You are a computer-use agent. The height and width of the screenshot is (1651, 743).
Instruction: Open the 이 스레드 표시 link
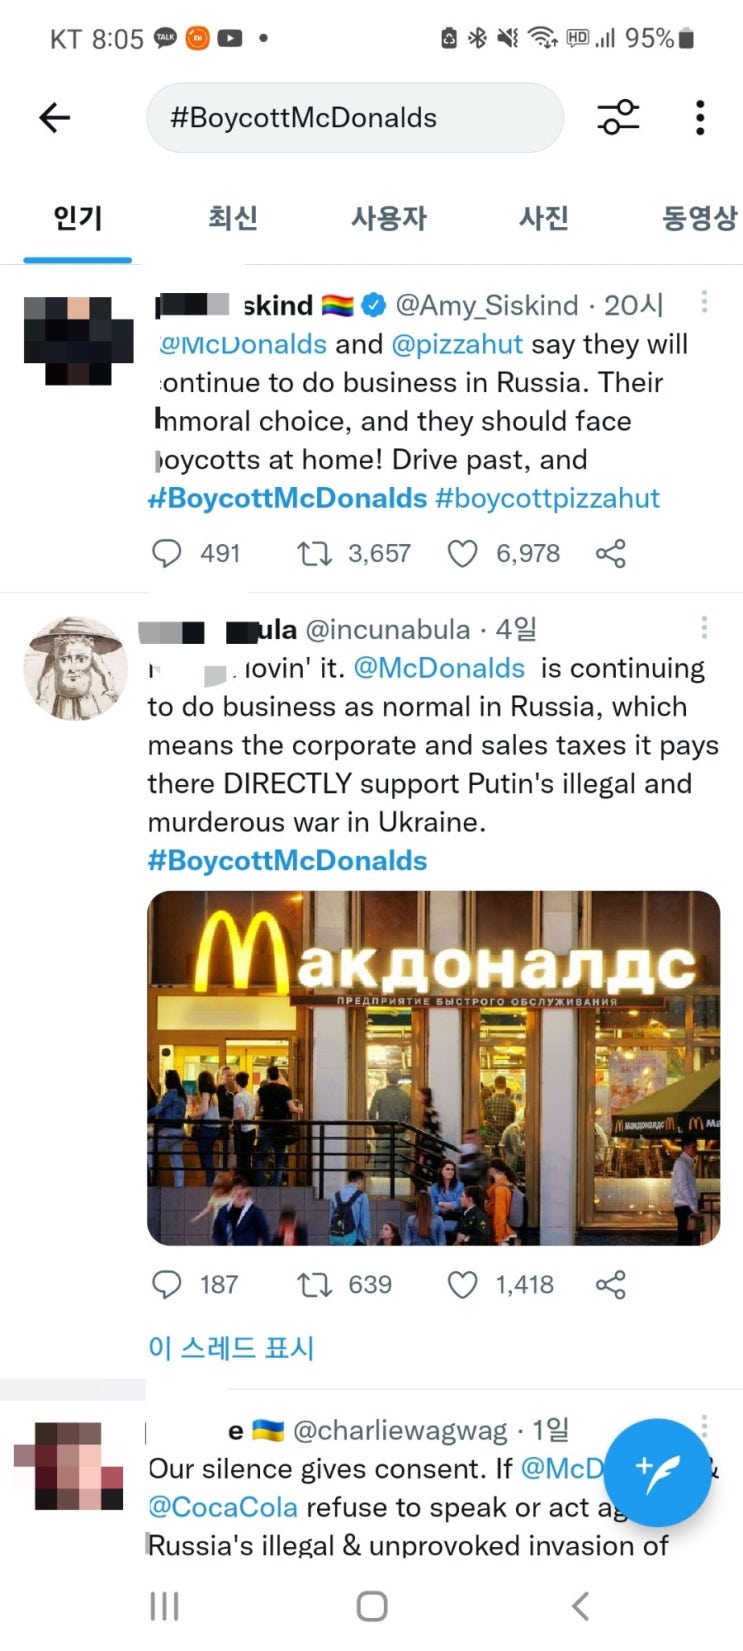point(231,1347)
